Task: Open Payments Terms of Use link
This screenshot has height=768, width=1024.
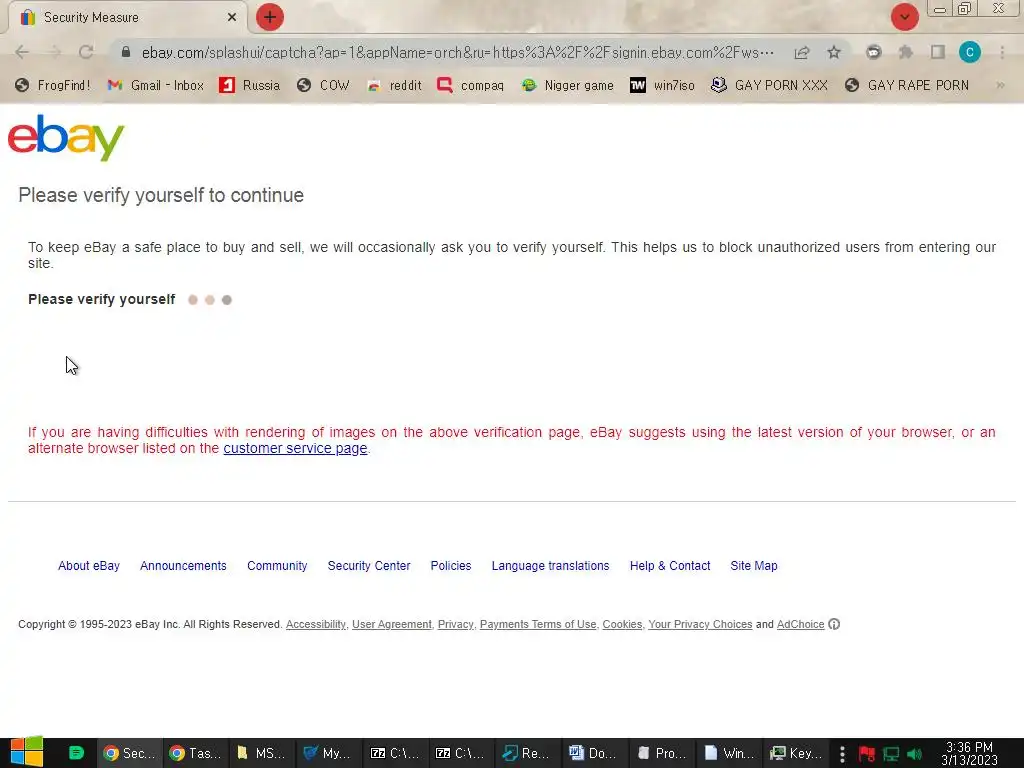Action: tap(538, 624)
